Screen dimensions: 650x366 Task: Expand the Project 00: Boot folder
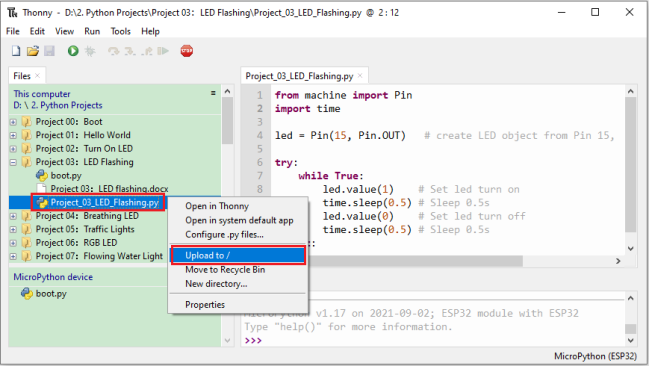13,122
